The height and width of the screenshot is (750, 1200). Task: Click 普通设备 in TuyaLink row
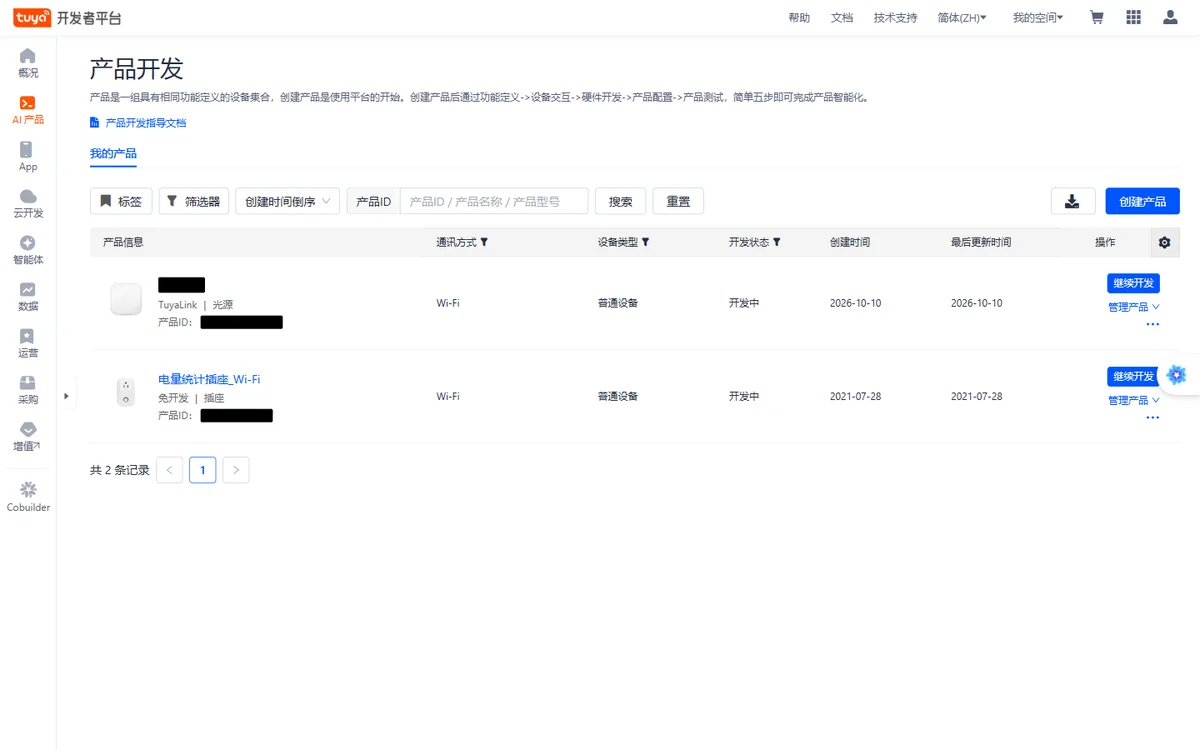(618, 303)
